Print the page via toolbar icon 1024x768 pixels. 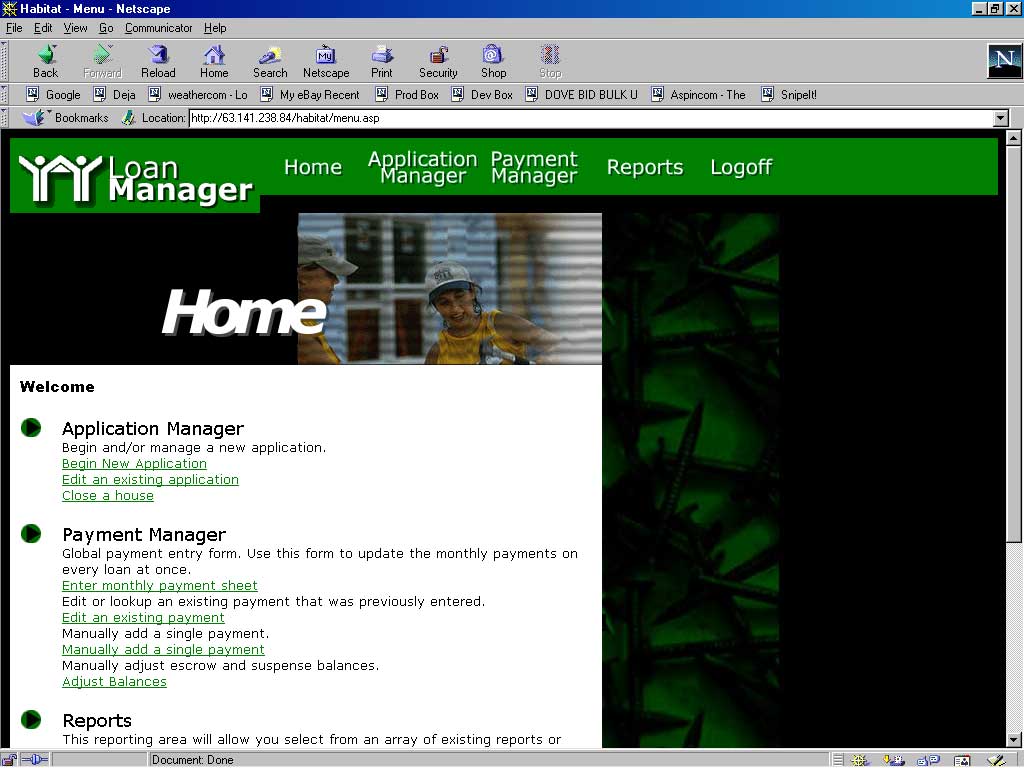pos(382,61)
